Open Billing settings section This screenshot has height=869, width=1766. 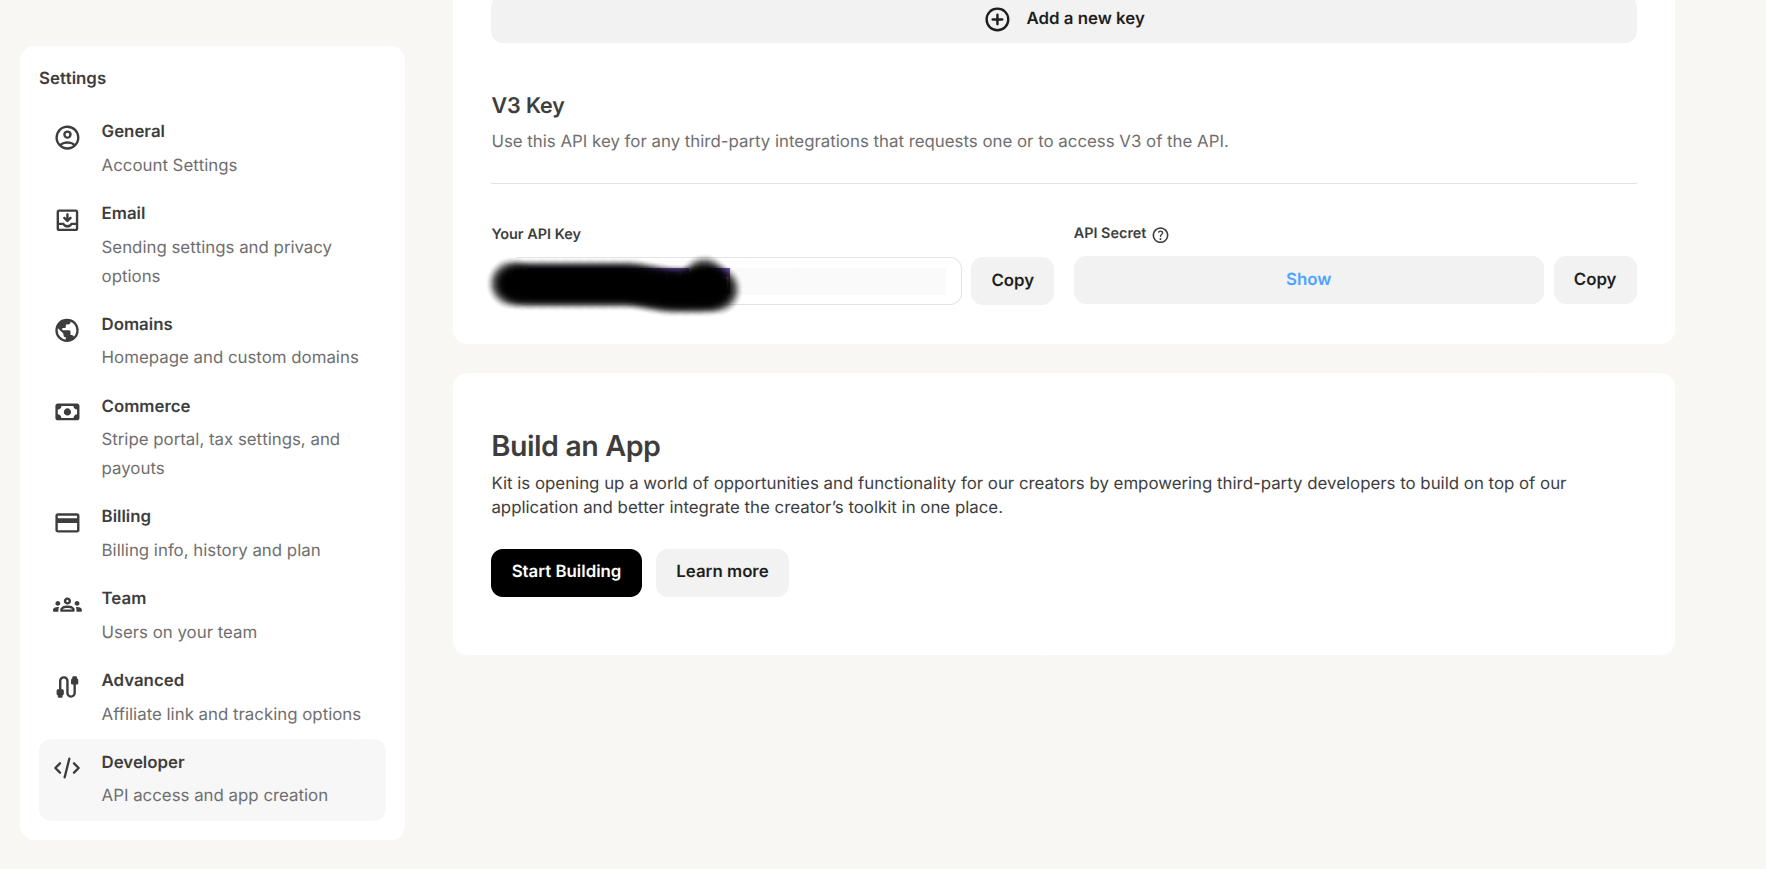212,533
